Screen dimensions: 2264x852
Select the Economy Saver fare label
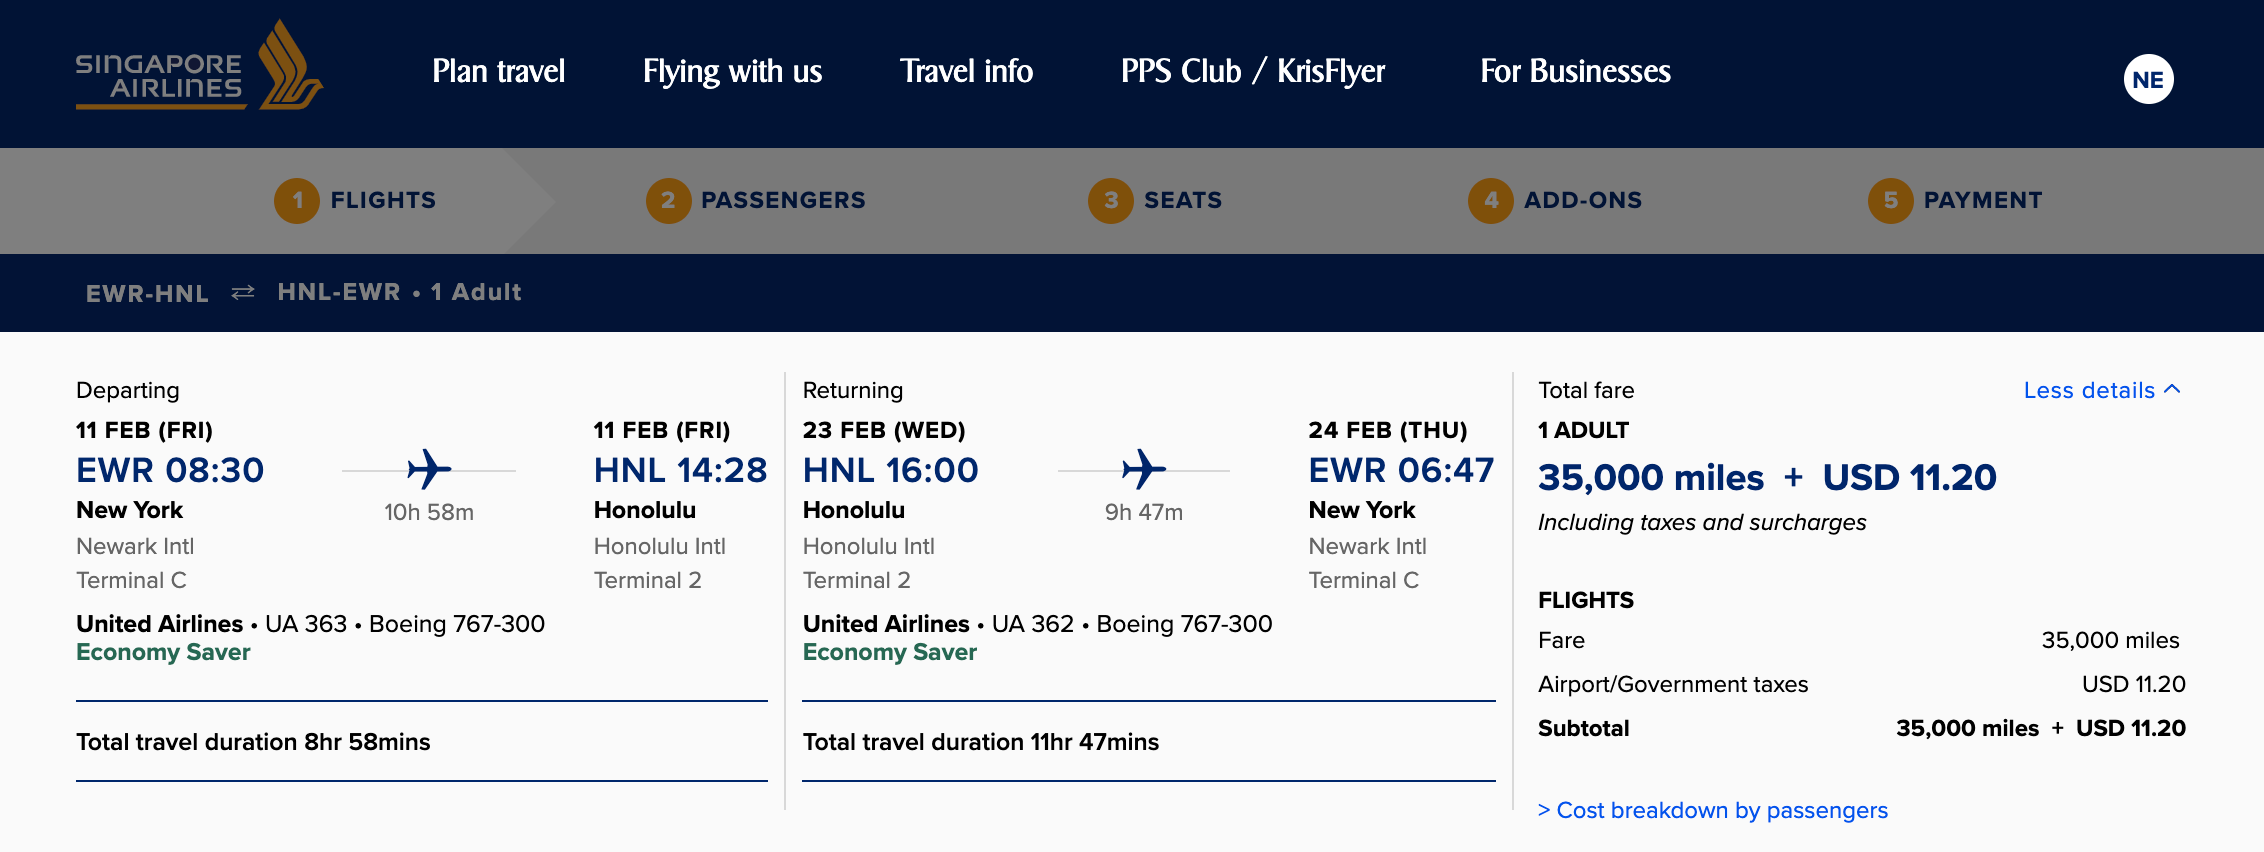[163, 652]
